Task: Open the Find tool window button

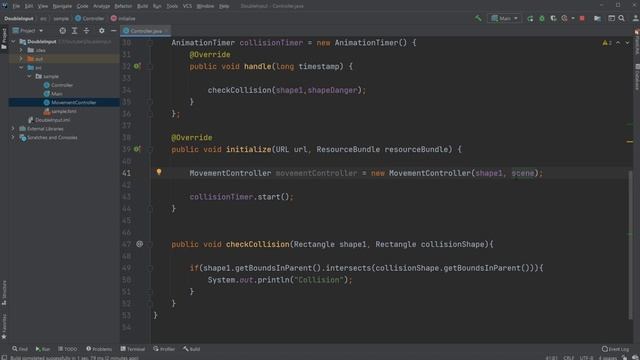Action: 20,349
